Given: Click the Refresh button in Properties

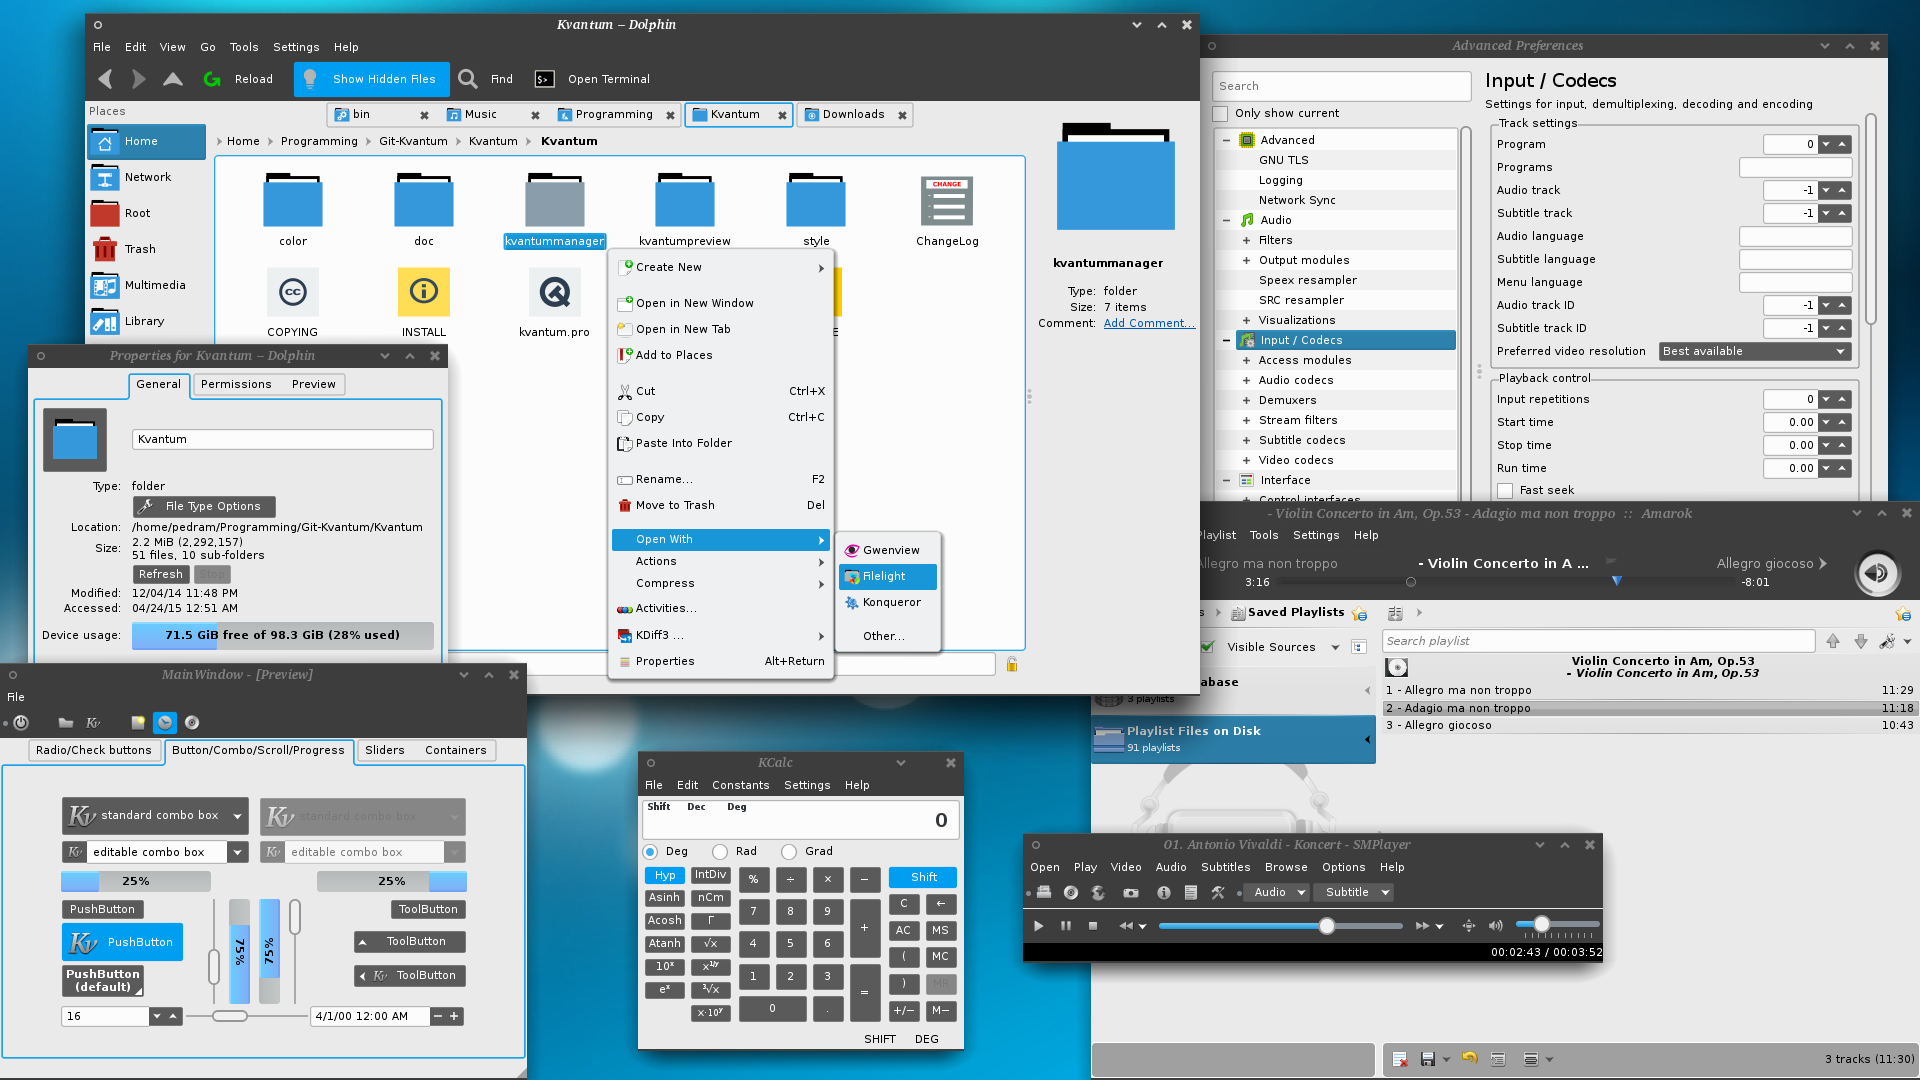Looking at the screenshot, I should [x=161, y=574].
